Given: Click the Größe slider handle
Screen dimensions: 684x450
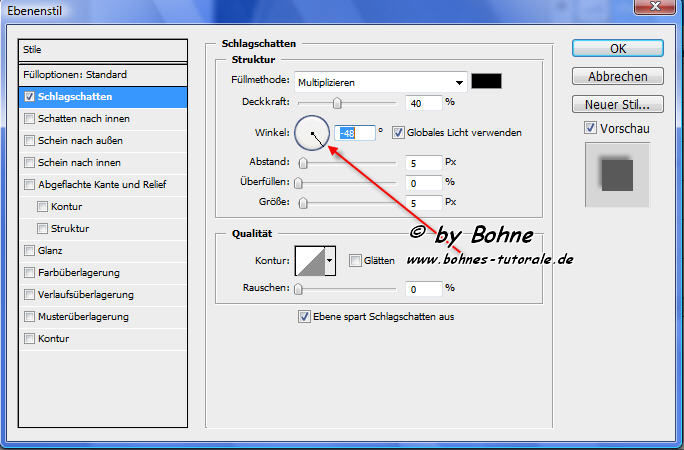Looking at the screenshot, I should (x=303, y=203).
